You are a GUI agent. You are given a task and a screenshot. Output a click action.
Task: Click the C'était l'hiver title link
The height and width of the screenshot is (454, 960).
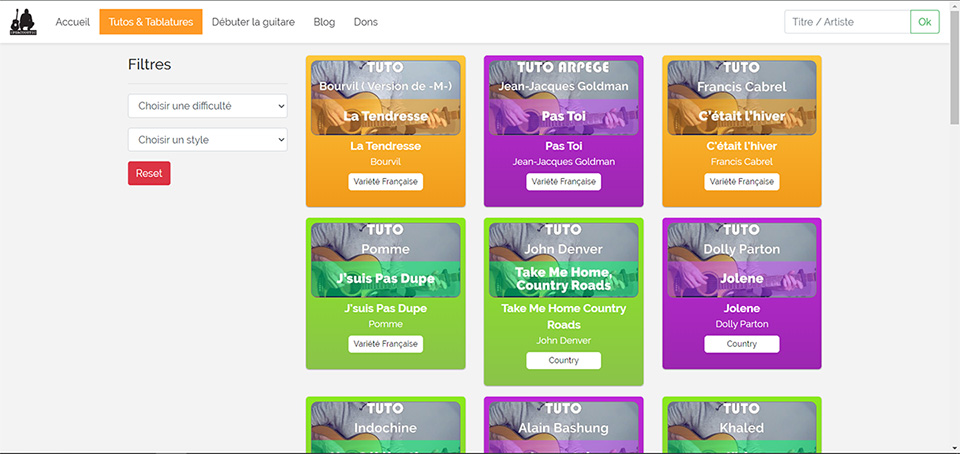point(741,146)
